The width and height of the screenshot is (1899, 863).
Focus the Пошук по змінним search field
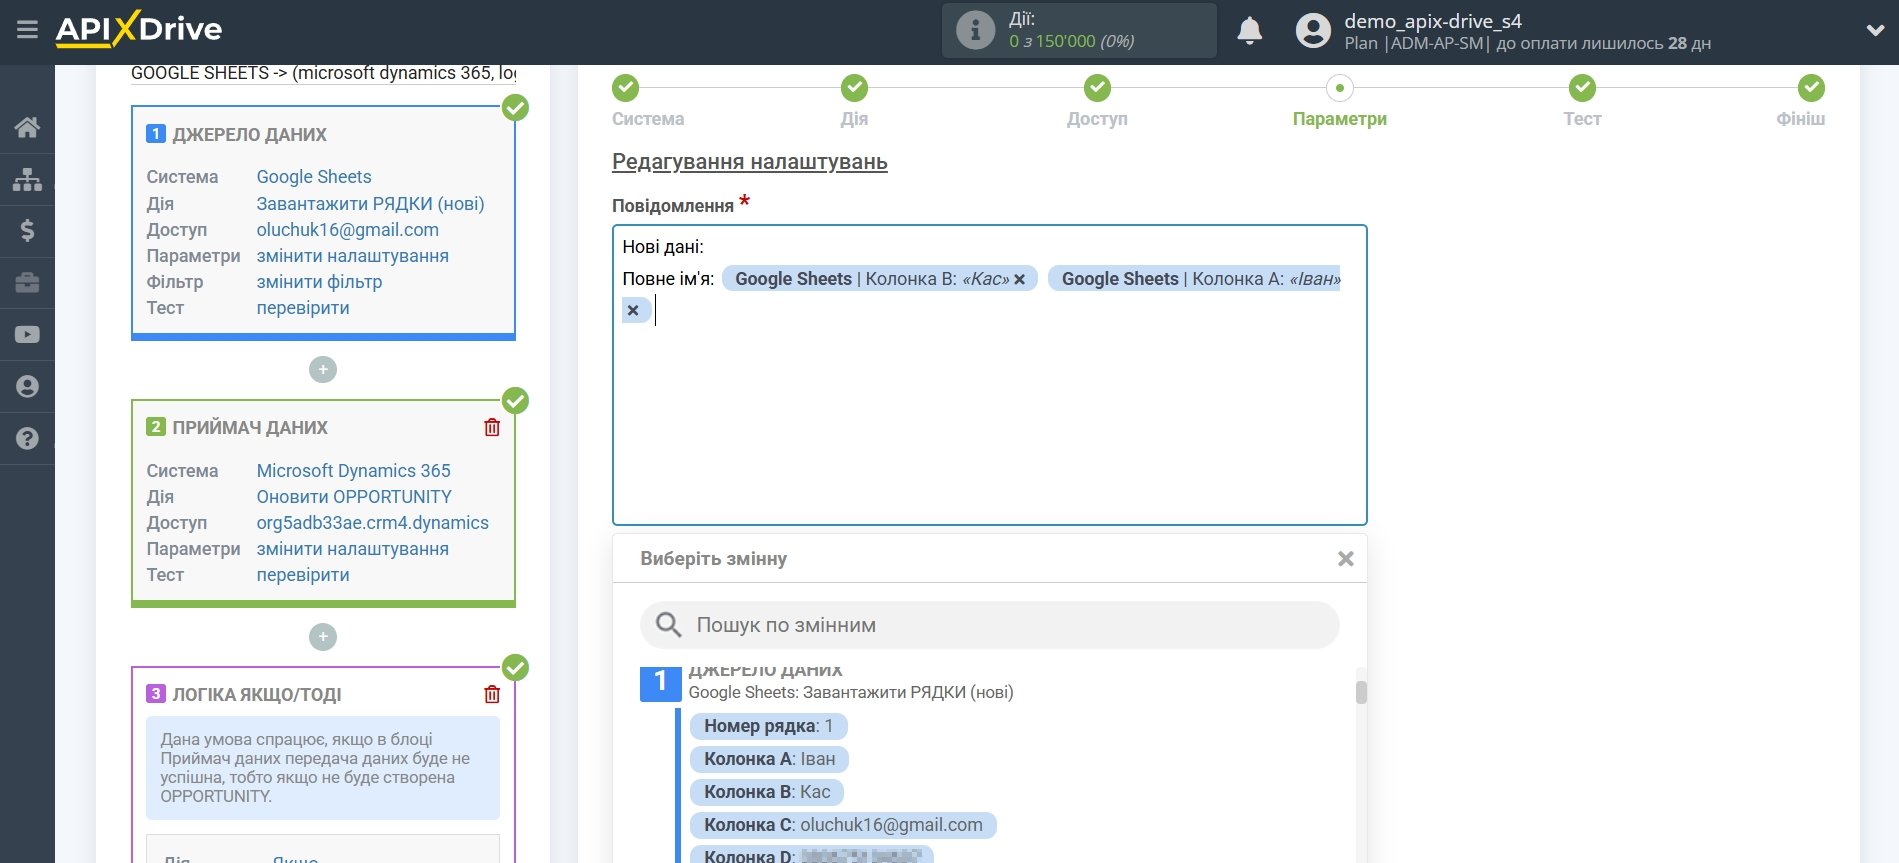989,625
